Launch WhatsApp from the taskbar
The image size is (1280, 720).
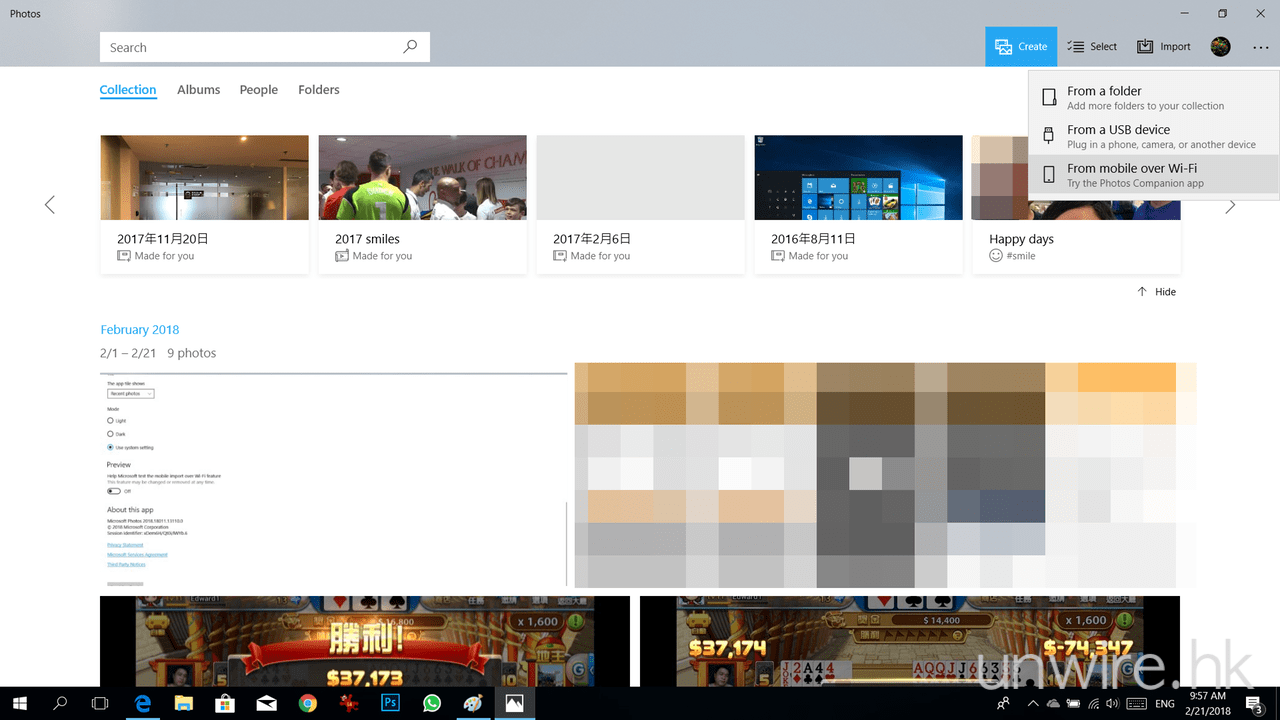pos(432,704)
